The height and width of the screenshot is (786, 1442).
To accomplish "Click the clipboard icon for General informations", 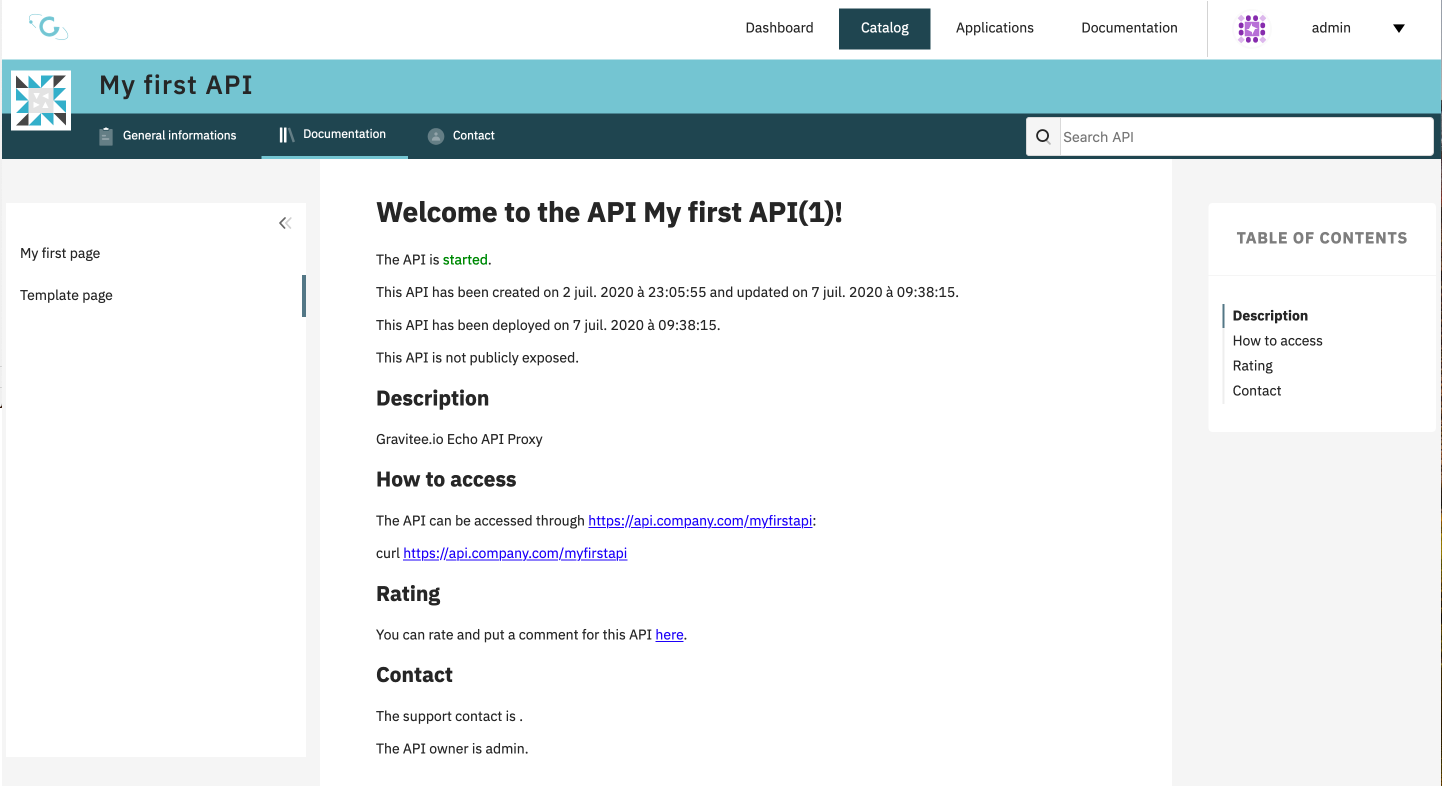I will (x=106, y=136).
